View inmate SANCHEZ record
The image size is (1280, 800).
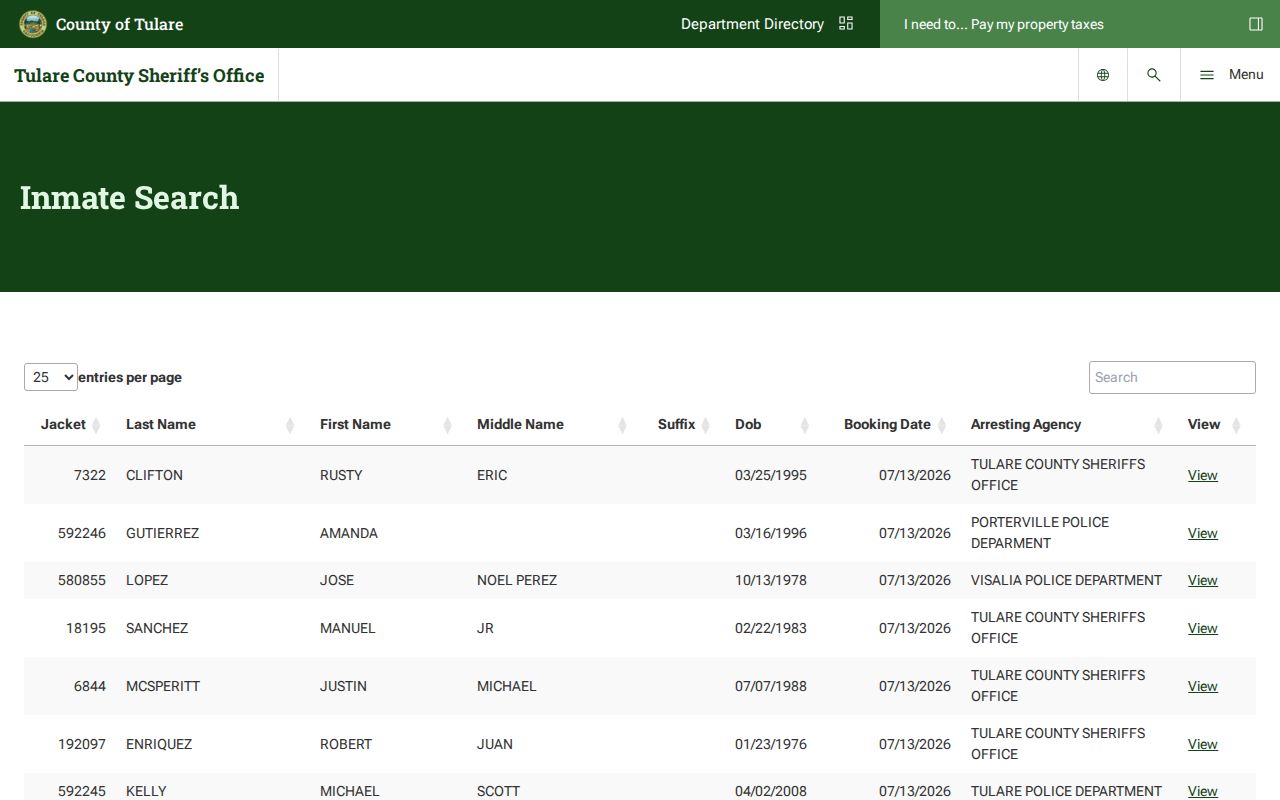[1202, 628]
